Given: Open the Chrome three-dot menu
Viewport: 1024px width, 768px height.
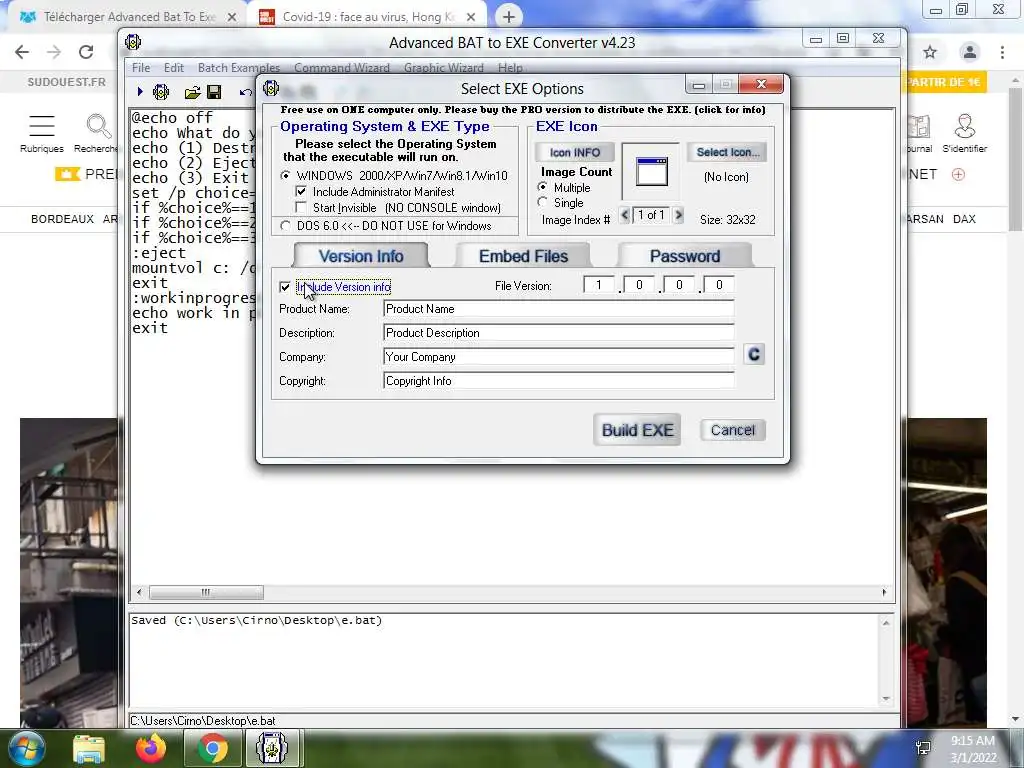Looking at the screenshot, I should point(1002,52).
